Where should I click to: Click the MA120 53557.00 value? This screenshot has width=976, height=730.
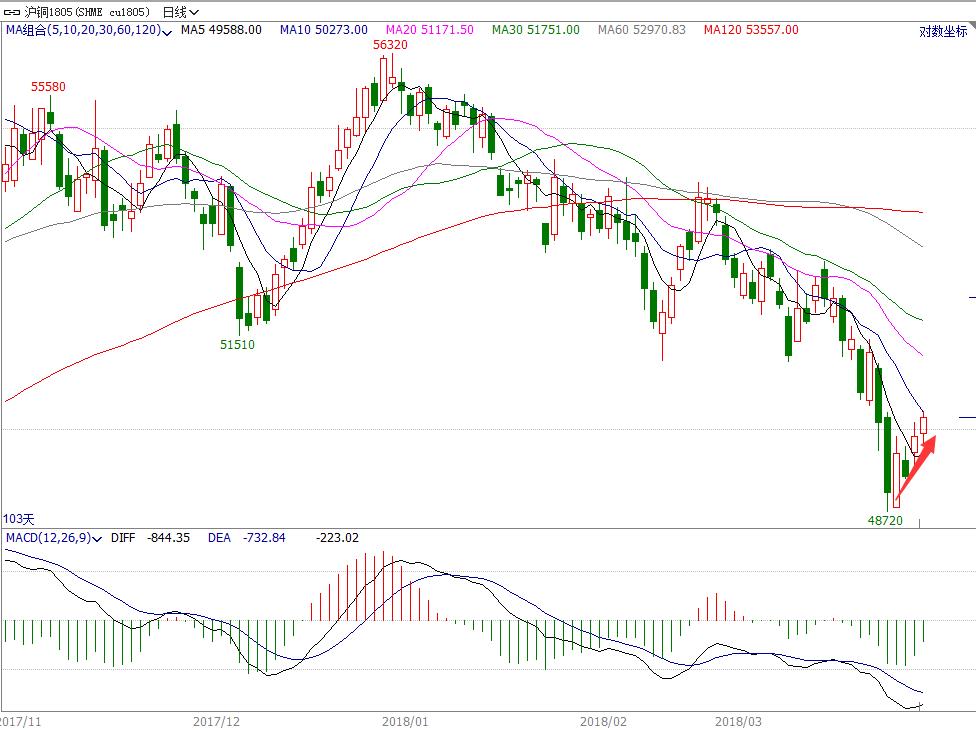coord(751,30)
